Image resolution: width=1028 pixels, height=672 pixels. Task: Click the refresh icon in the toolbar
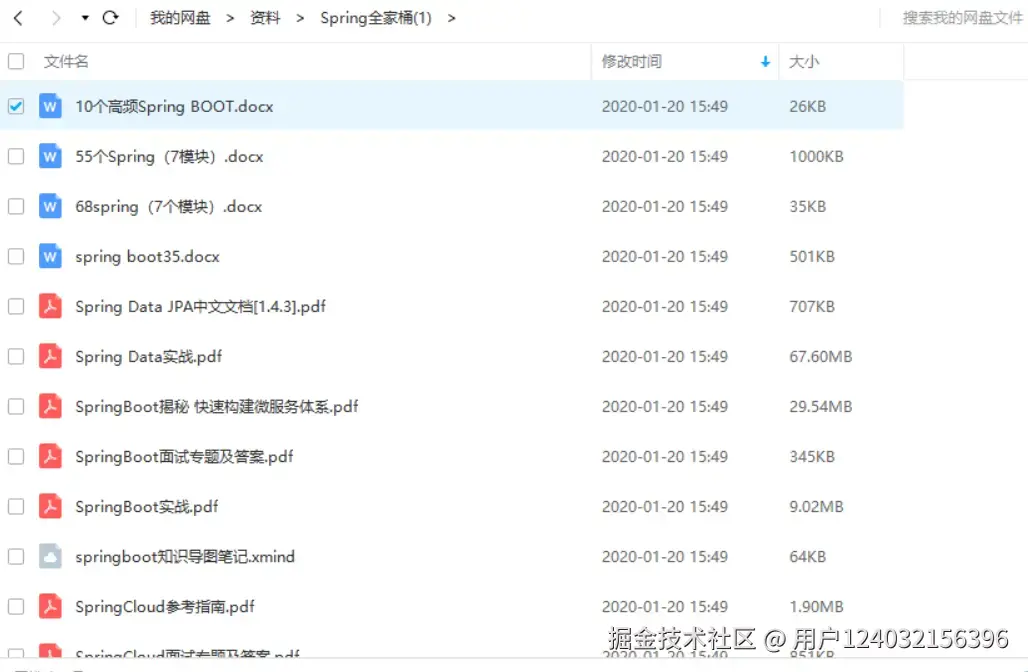click(110, 17)
